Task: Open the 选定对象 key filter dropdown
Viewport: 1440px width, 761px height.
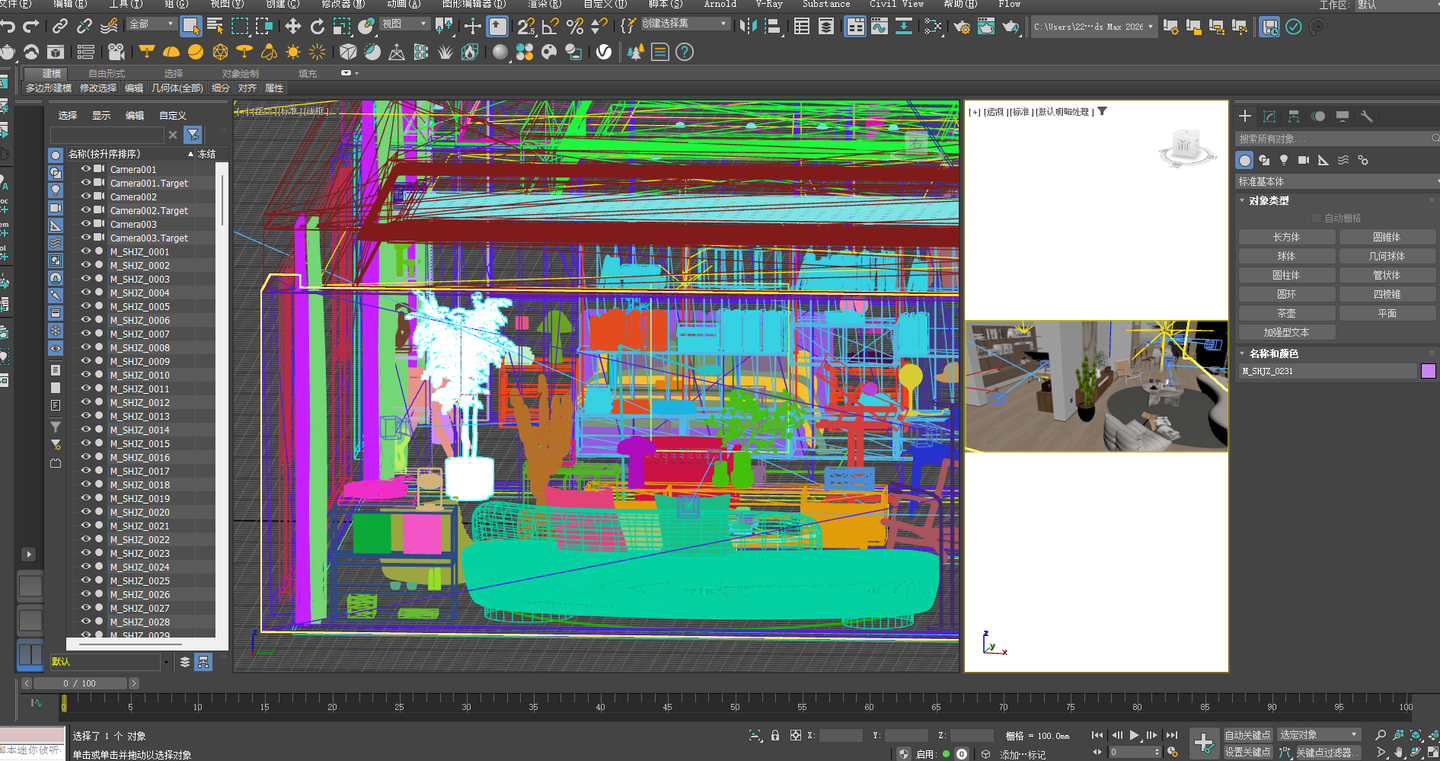Action: click(x=1319, y=735)
